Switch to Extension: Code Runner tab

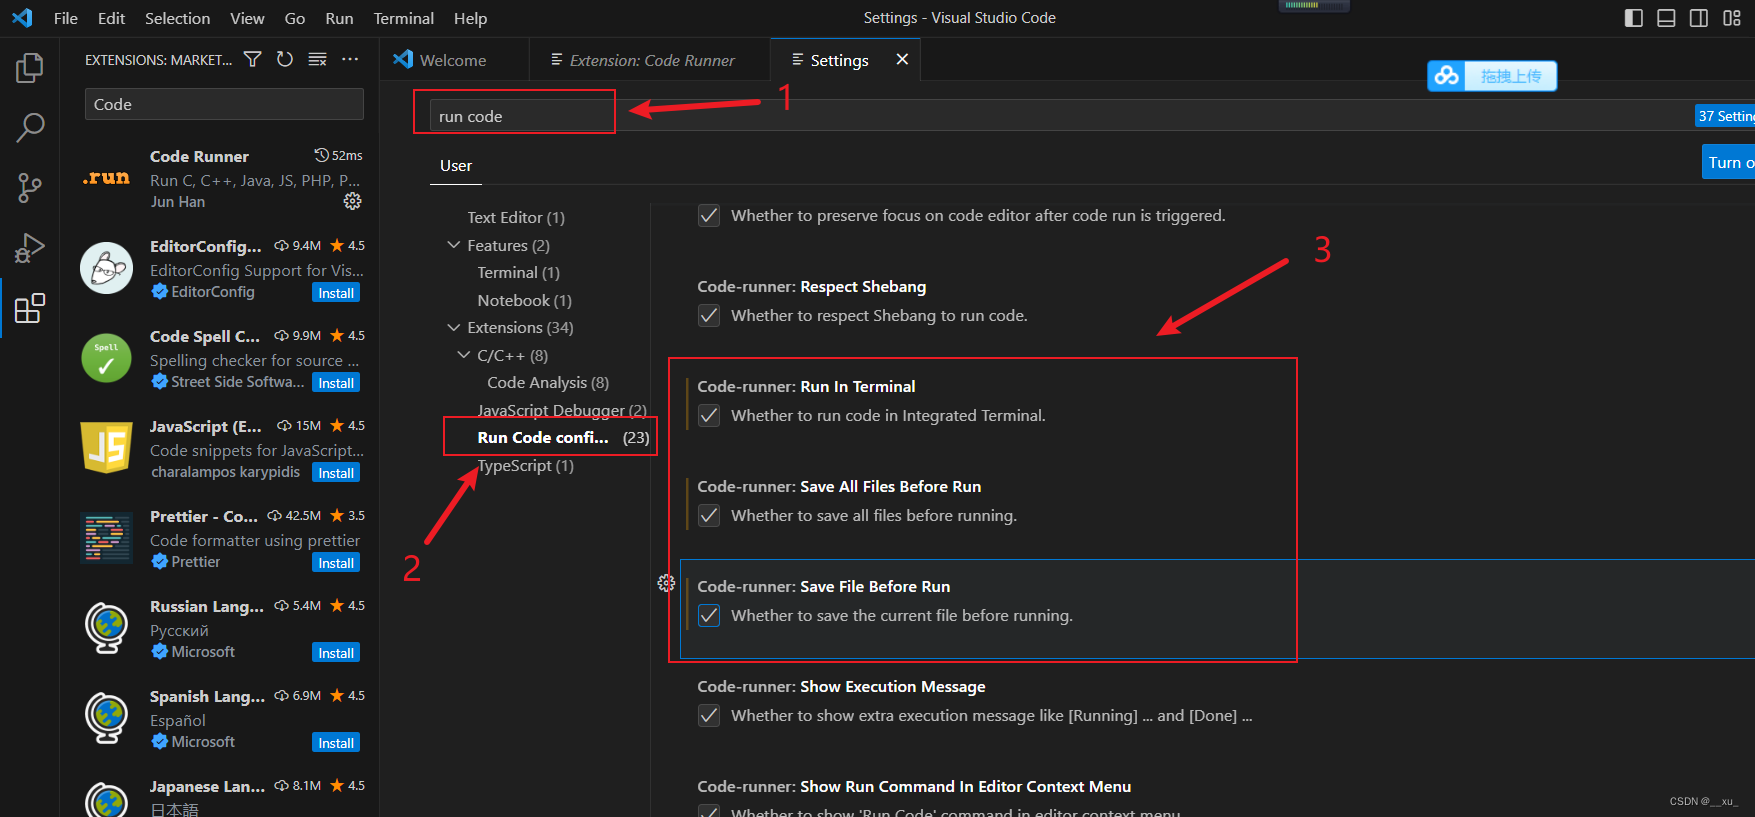650,60
